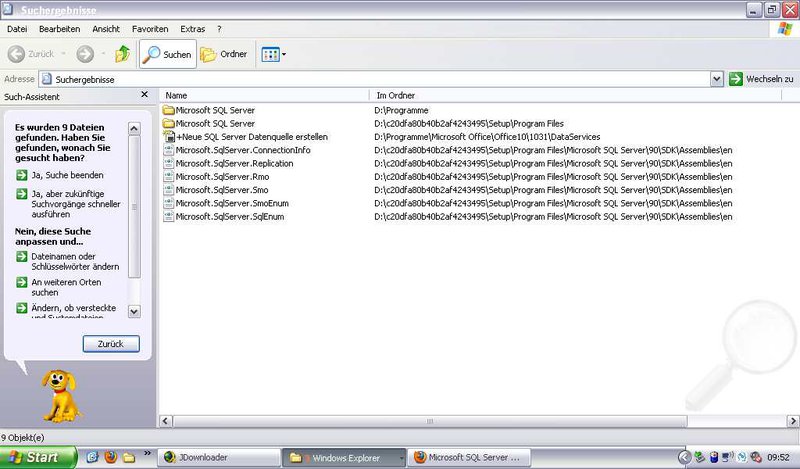Launch Internet Explorer from quick launch

coord(92,457)
